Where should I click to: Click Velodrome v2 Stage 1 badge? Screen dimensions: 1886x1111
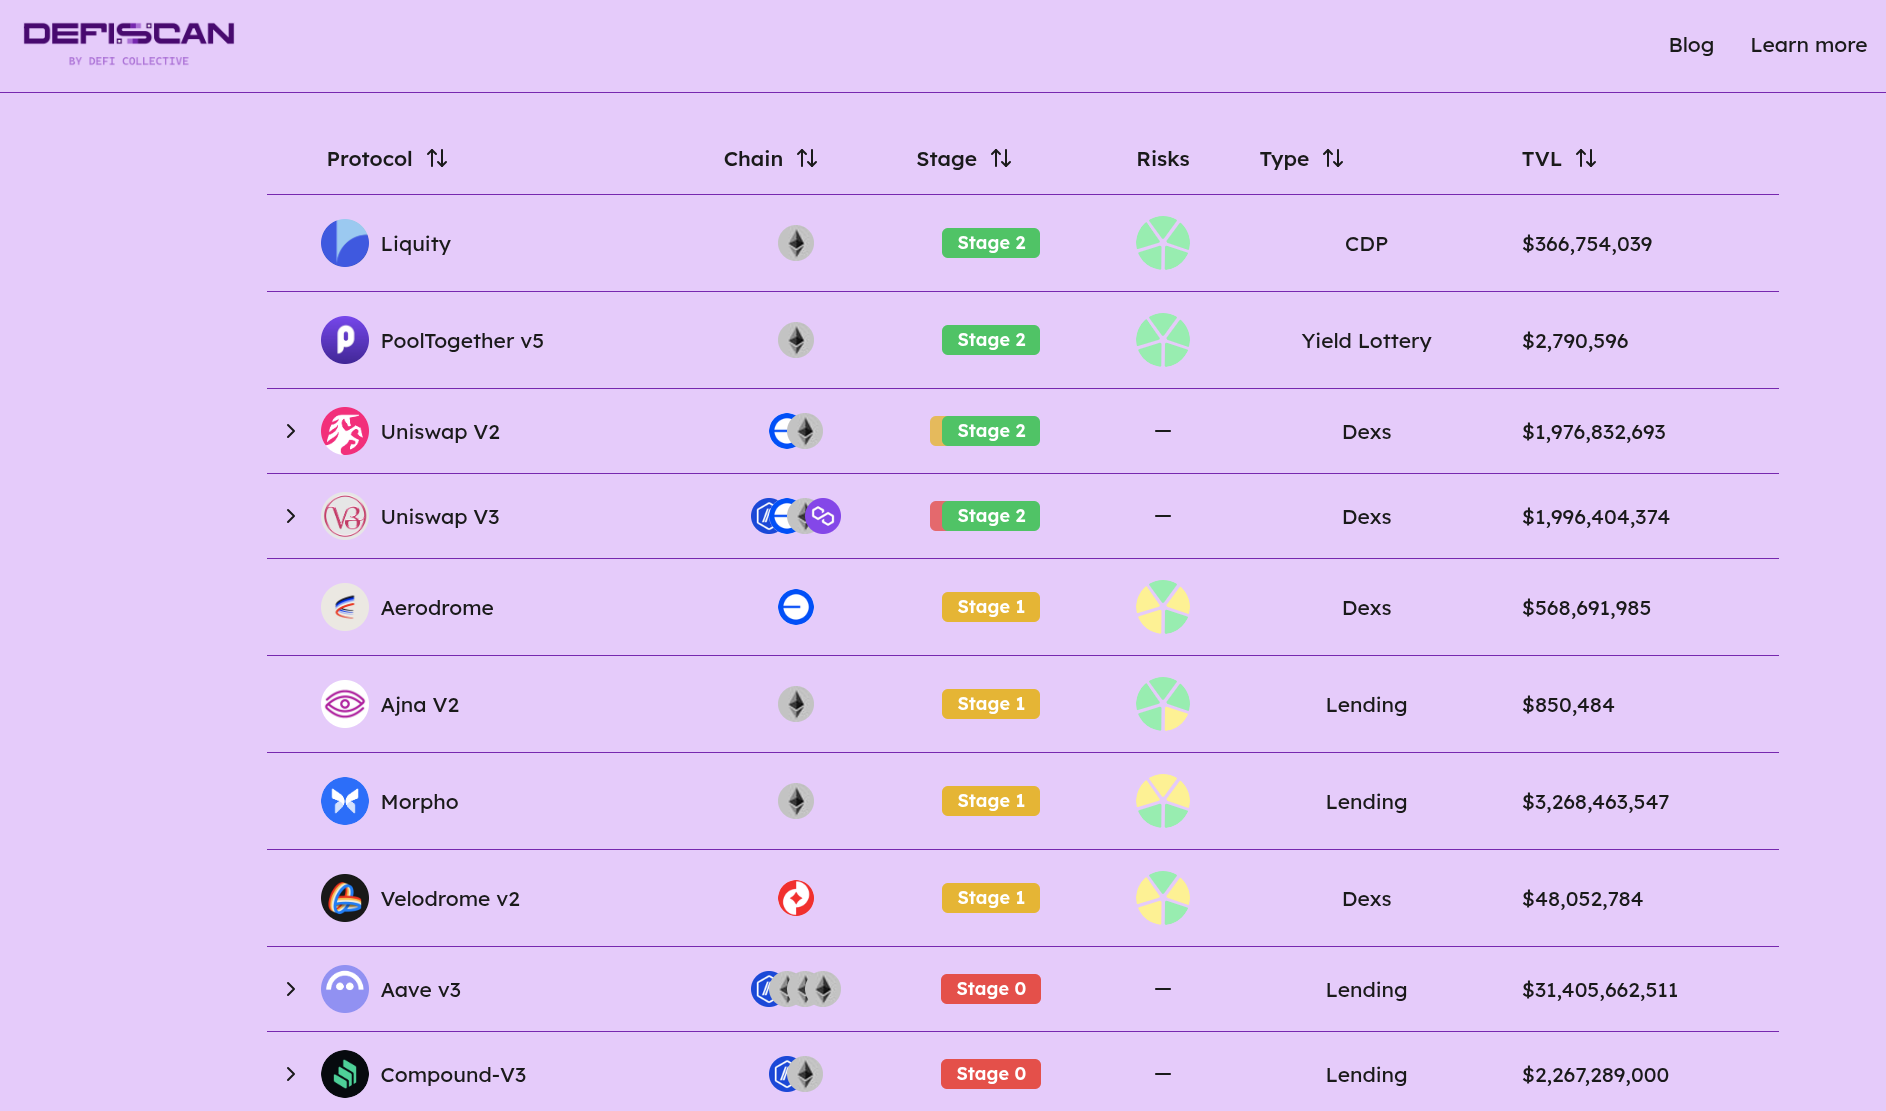coord(991,898)
